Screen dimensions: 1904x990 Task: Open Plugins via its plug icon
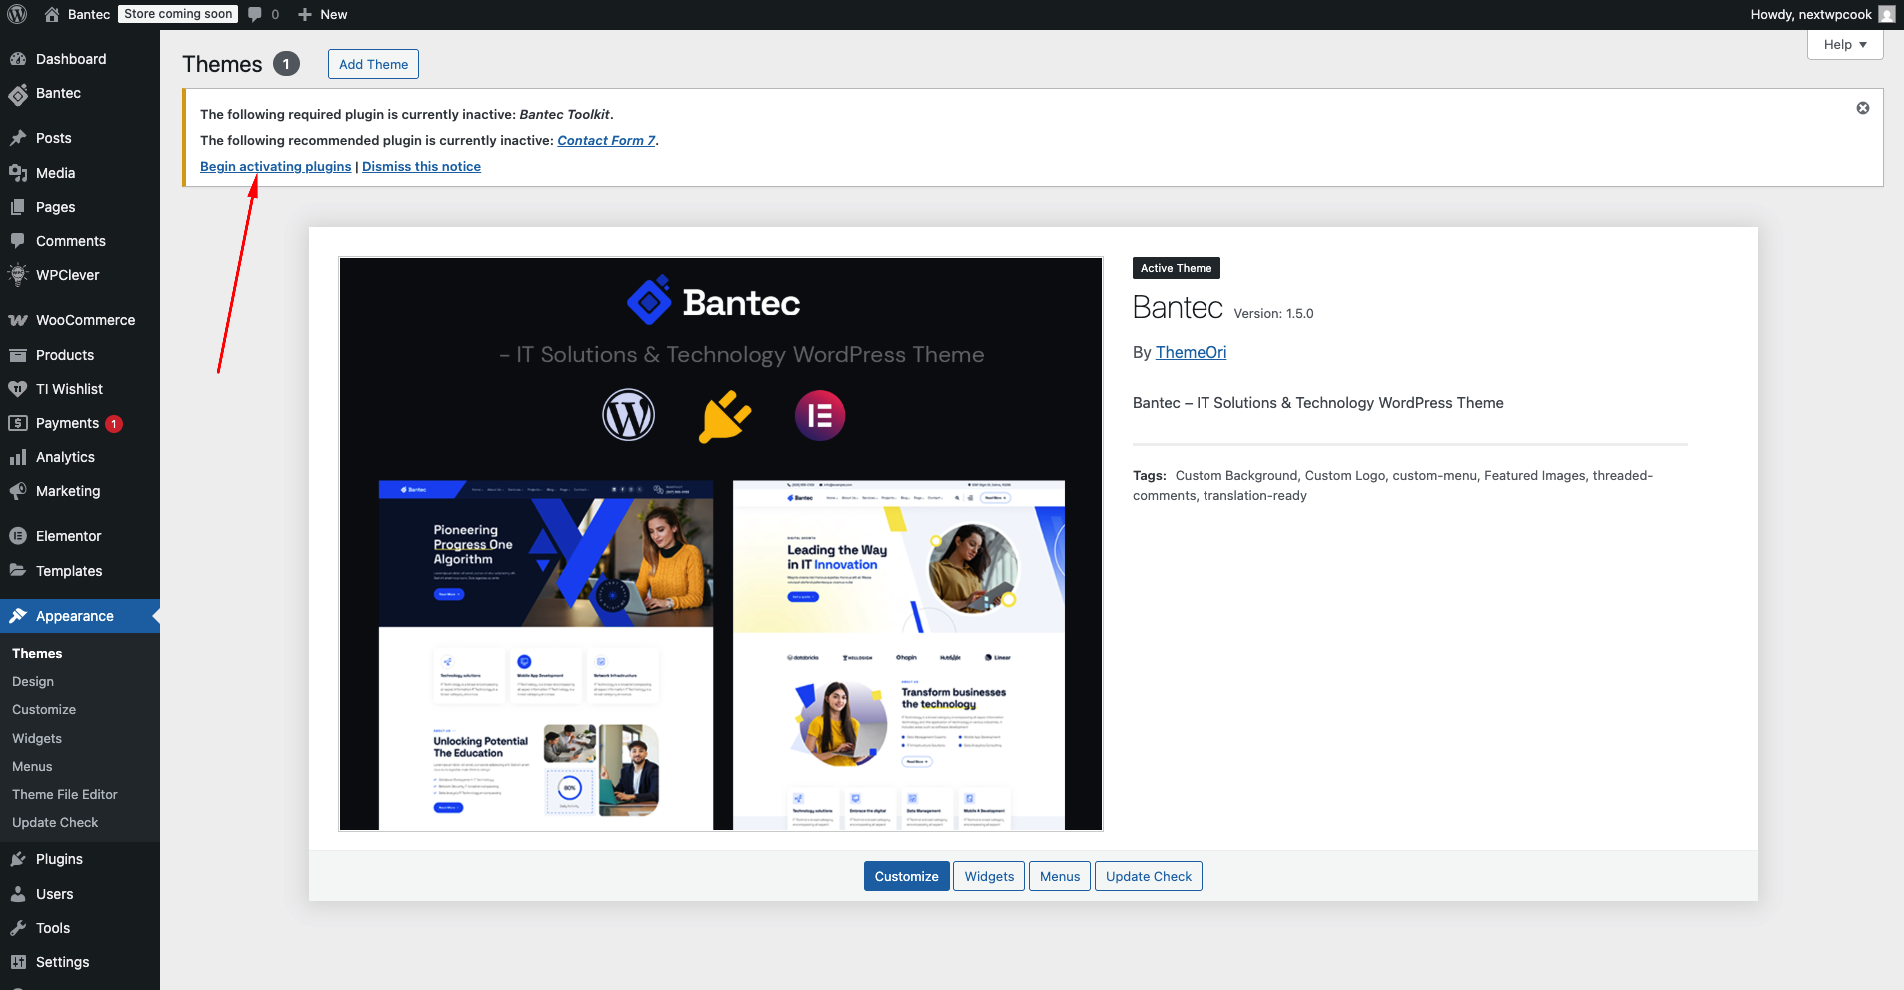pyautogui.click(x=18, y=859)
